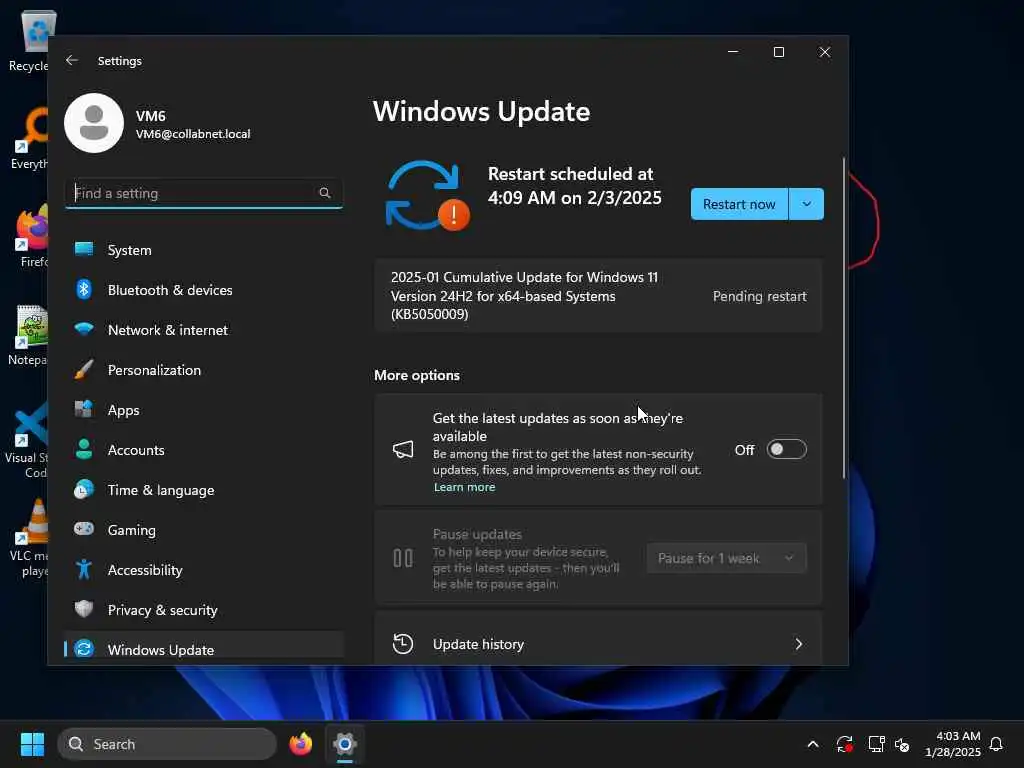Open Privacy & security

pyautogui.click(x=204, y=609)
